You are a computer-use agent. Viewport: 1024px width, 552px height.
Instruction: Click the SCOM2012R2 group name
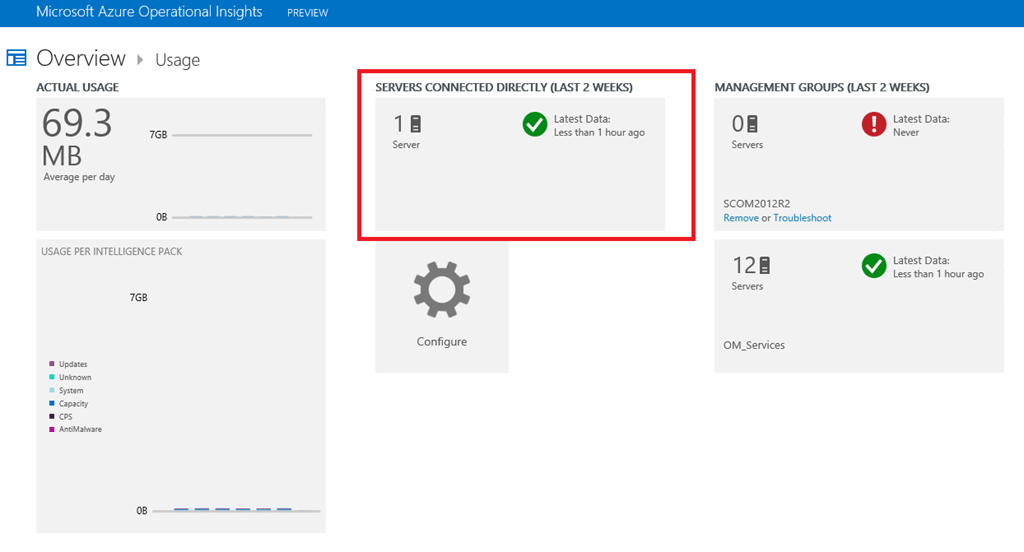[756, 204]
